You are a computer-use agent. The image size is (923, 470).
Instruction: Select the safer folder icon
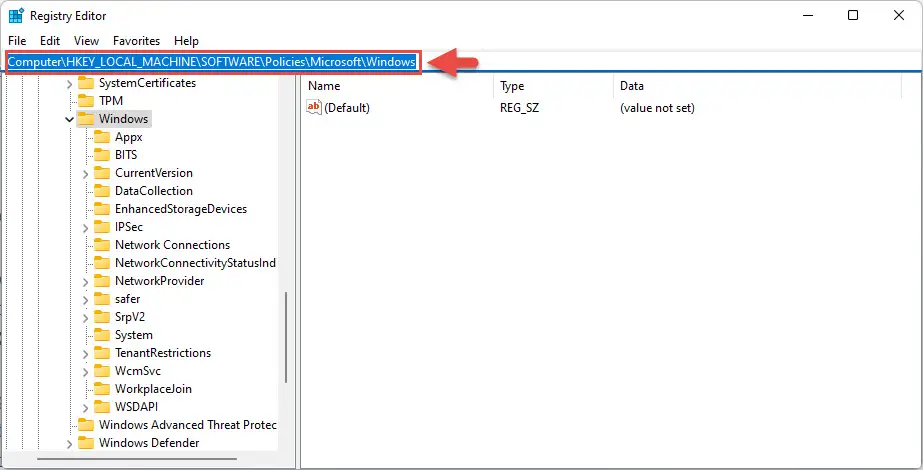[102, 299]
